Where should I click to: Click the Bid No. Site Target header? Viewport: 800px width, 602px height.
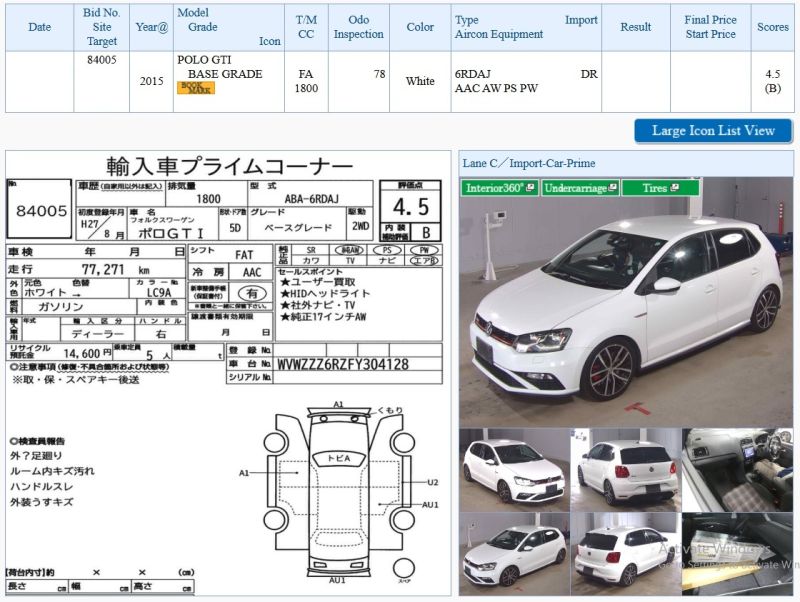pos(102,27)
